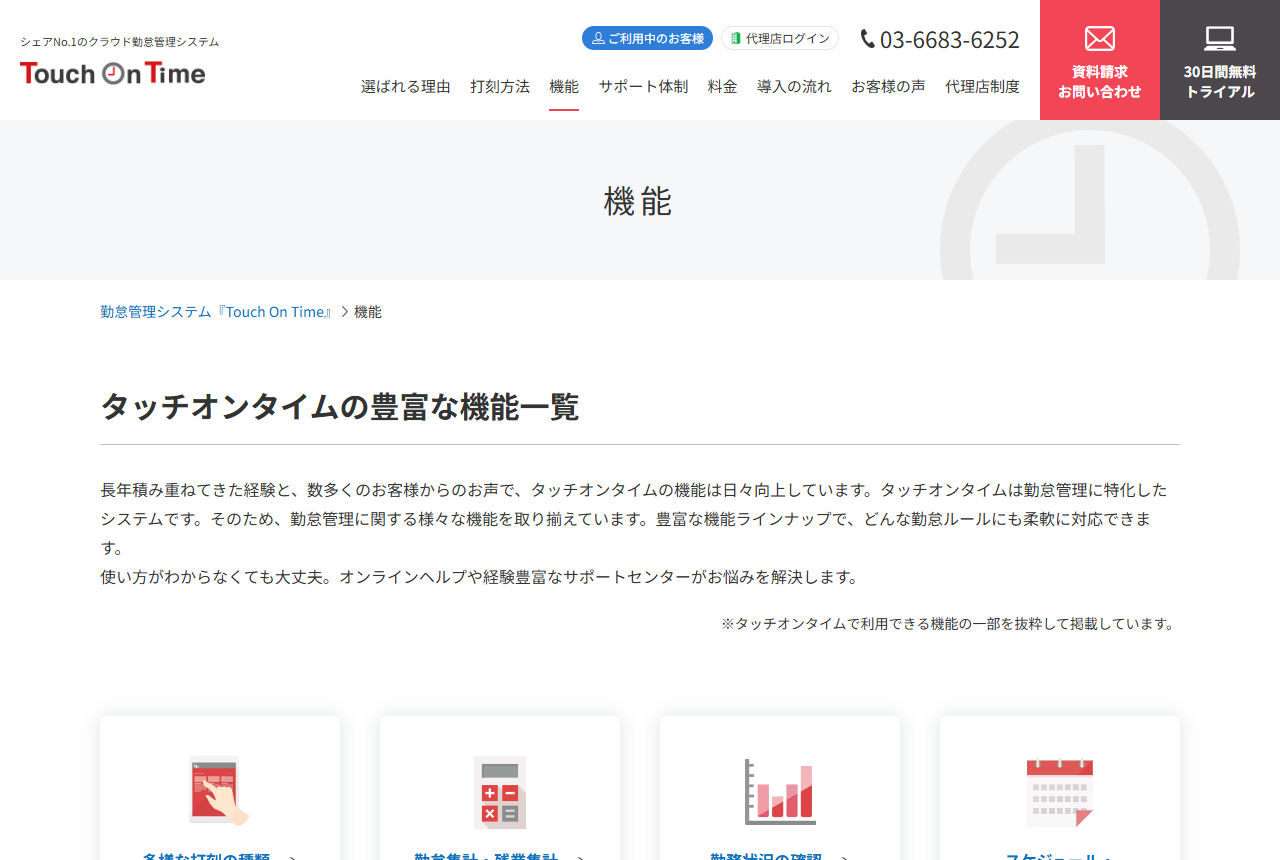The image size is (1280, 860).
Task: Click the 勤怠管理システム『Touch On Time』 breadcrumb link
Action: [x=216, y=312]
